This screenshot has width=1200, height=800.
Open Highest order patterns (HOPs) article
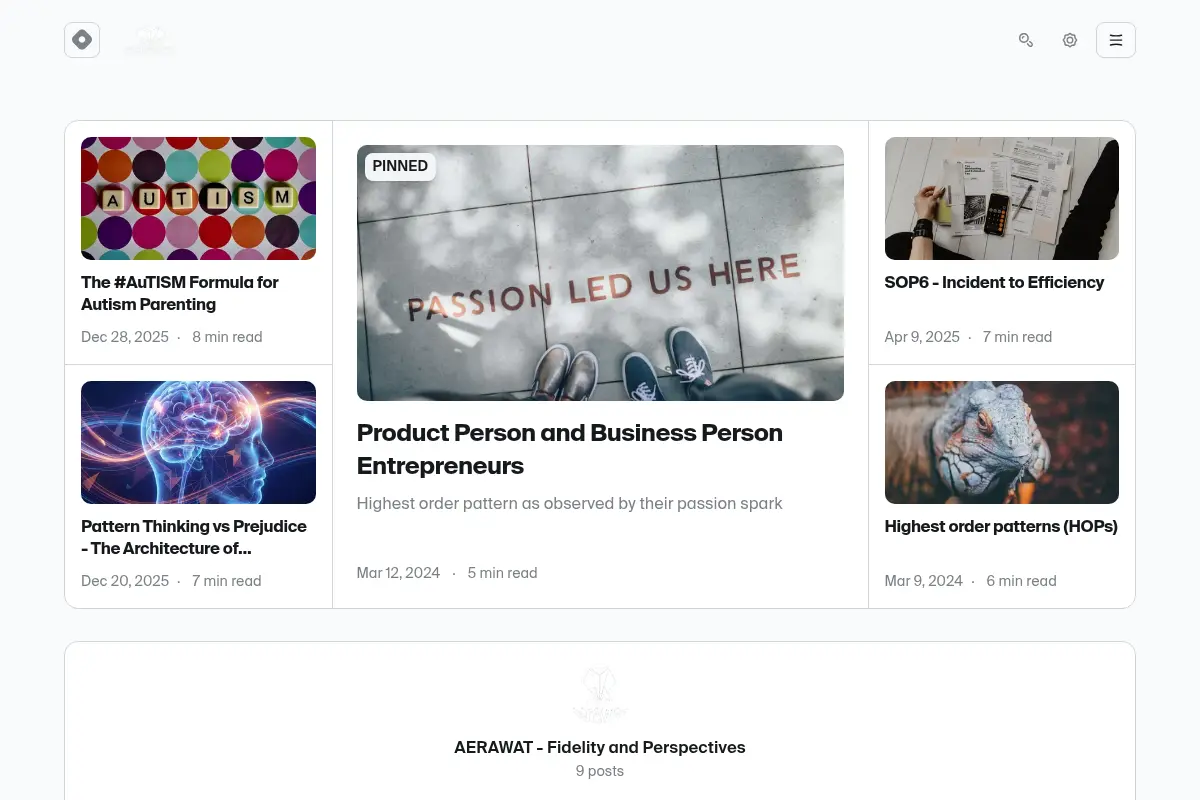coord(1001,526)
